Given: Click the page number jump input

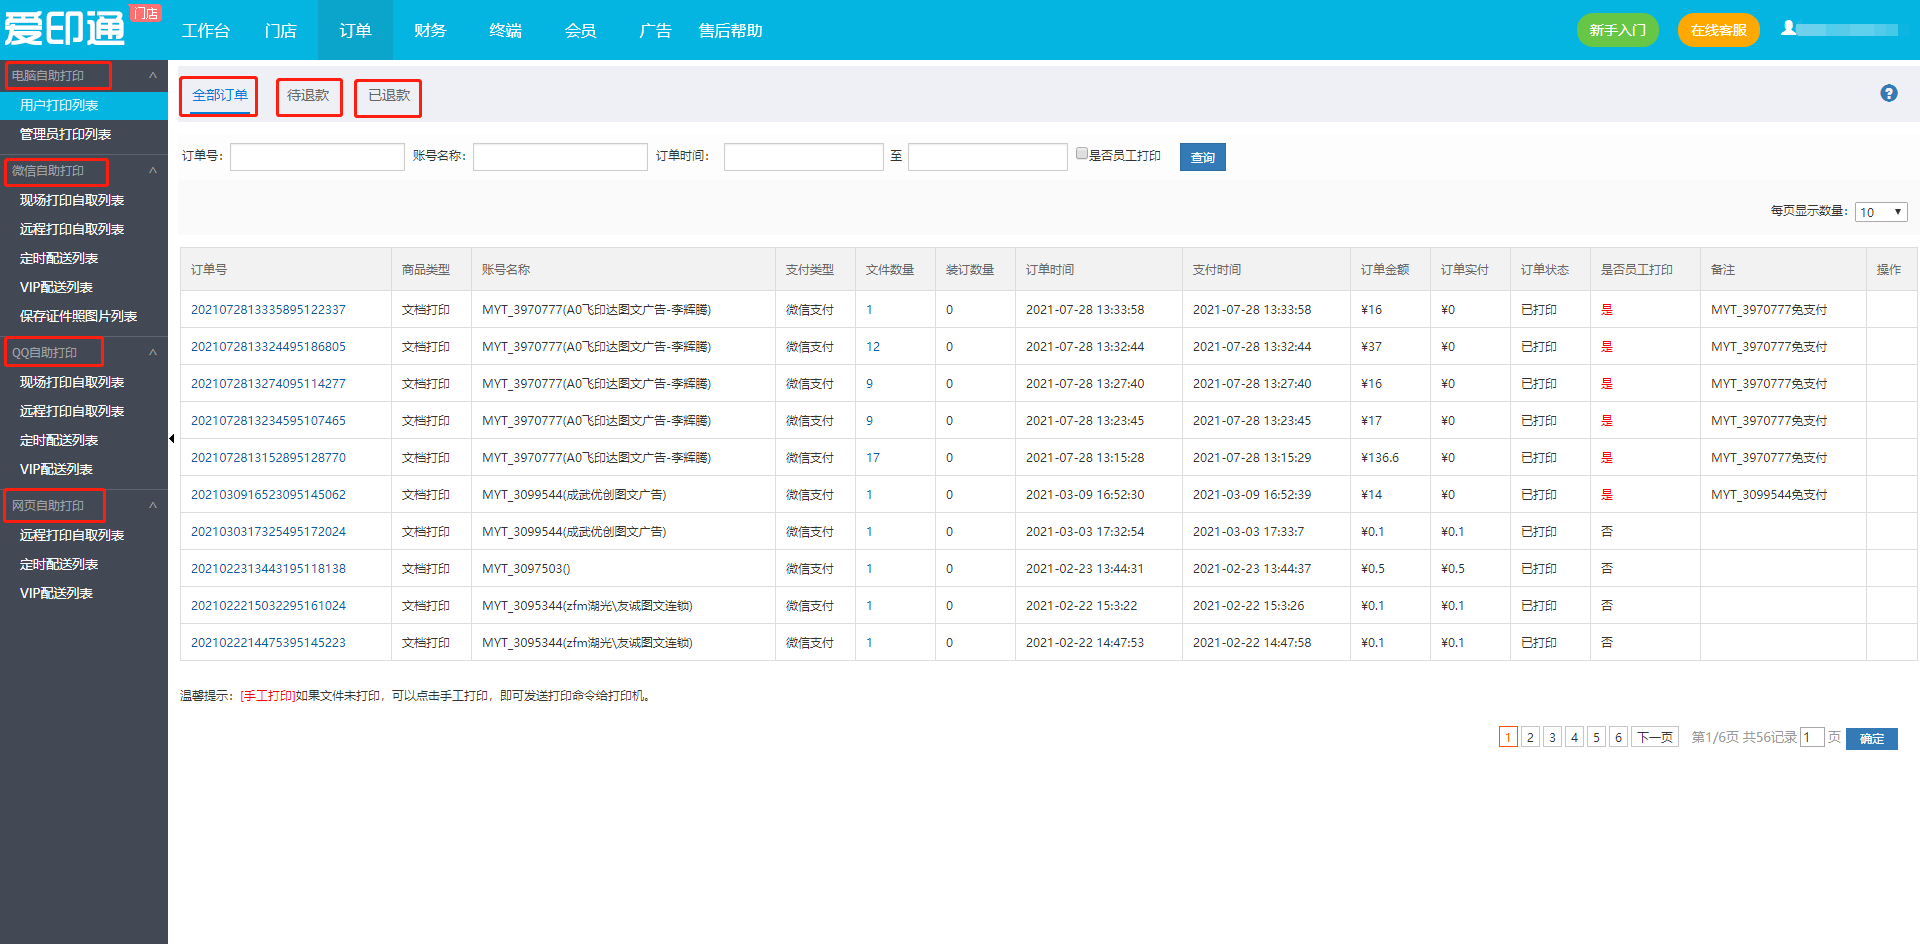Looking at the screenshot, I should (x=1812, y=737).
